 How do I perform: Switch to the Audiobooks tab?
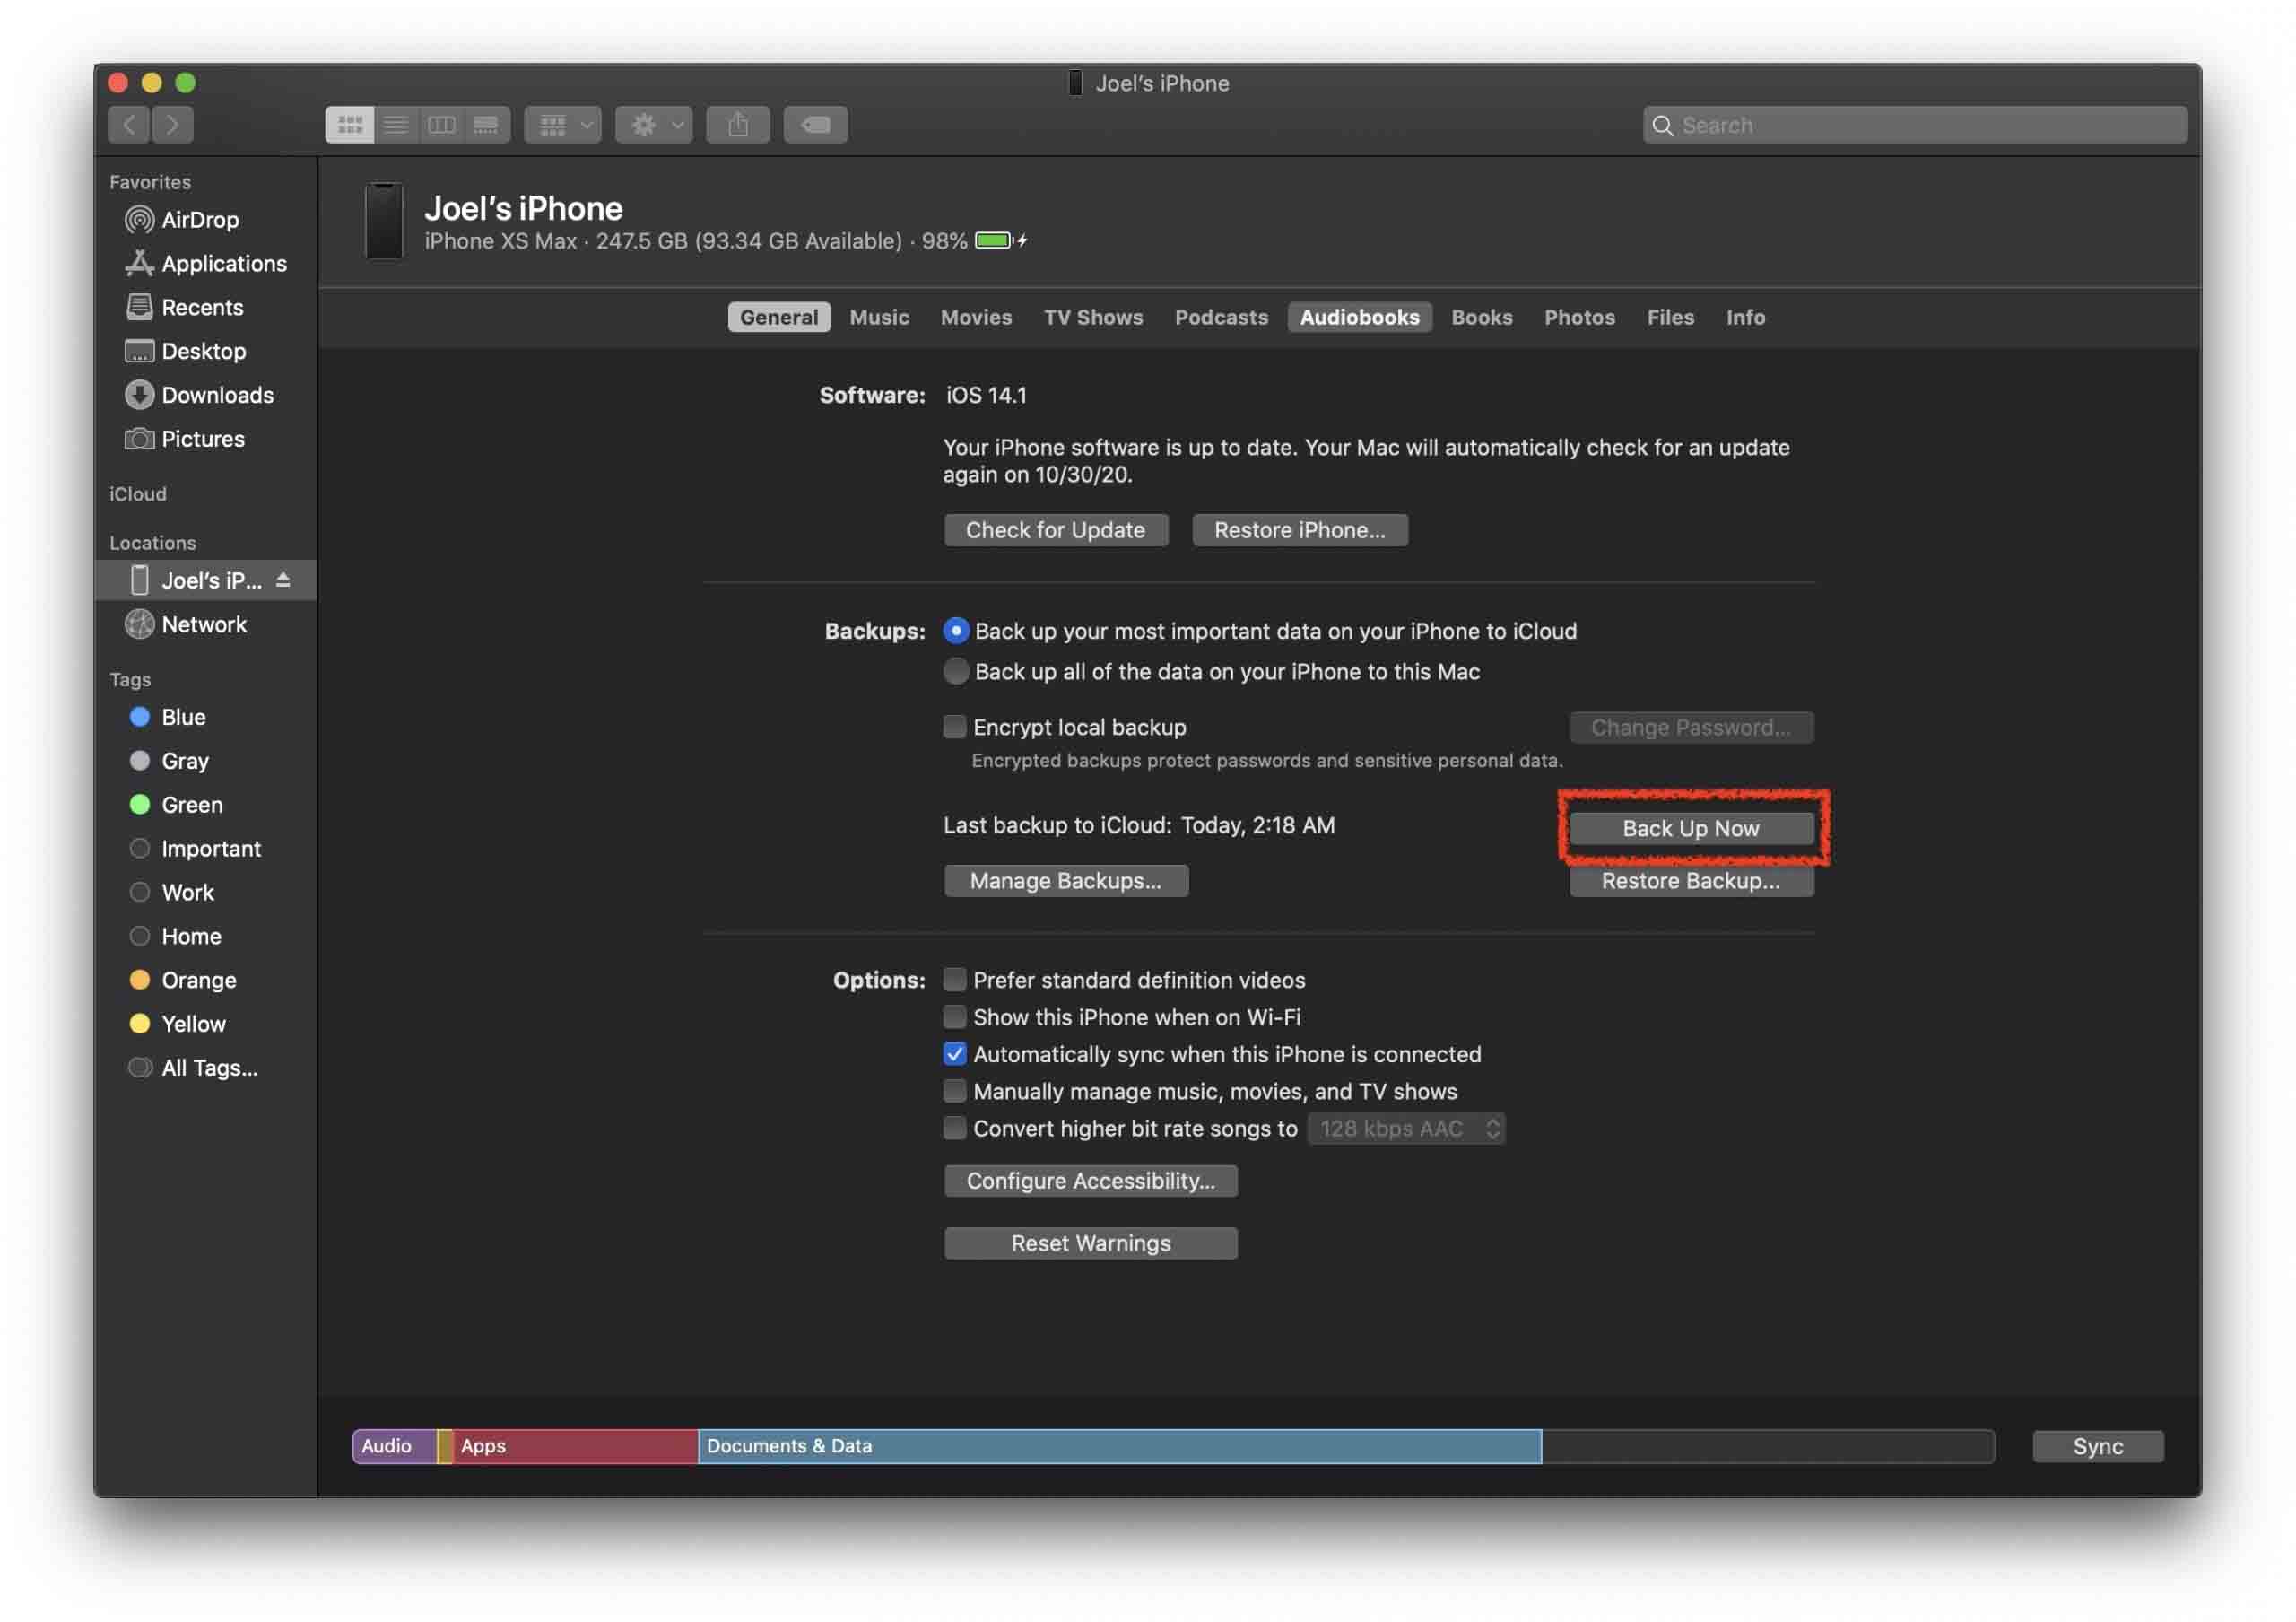(x=1359, y=318)
